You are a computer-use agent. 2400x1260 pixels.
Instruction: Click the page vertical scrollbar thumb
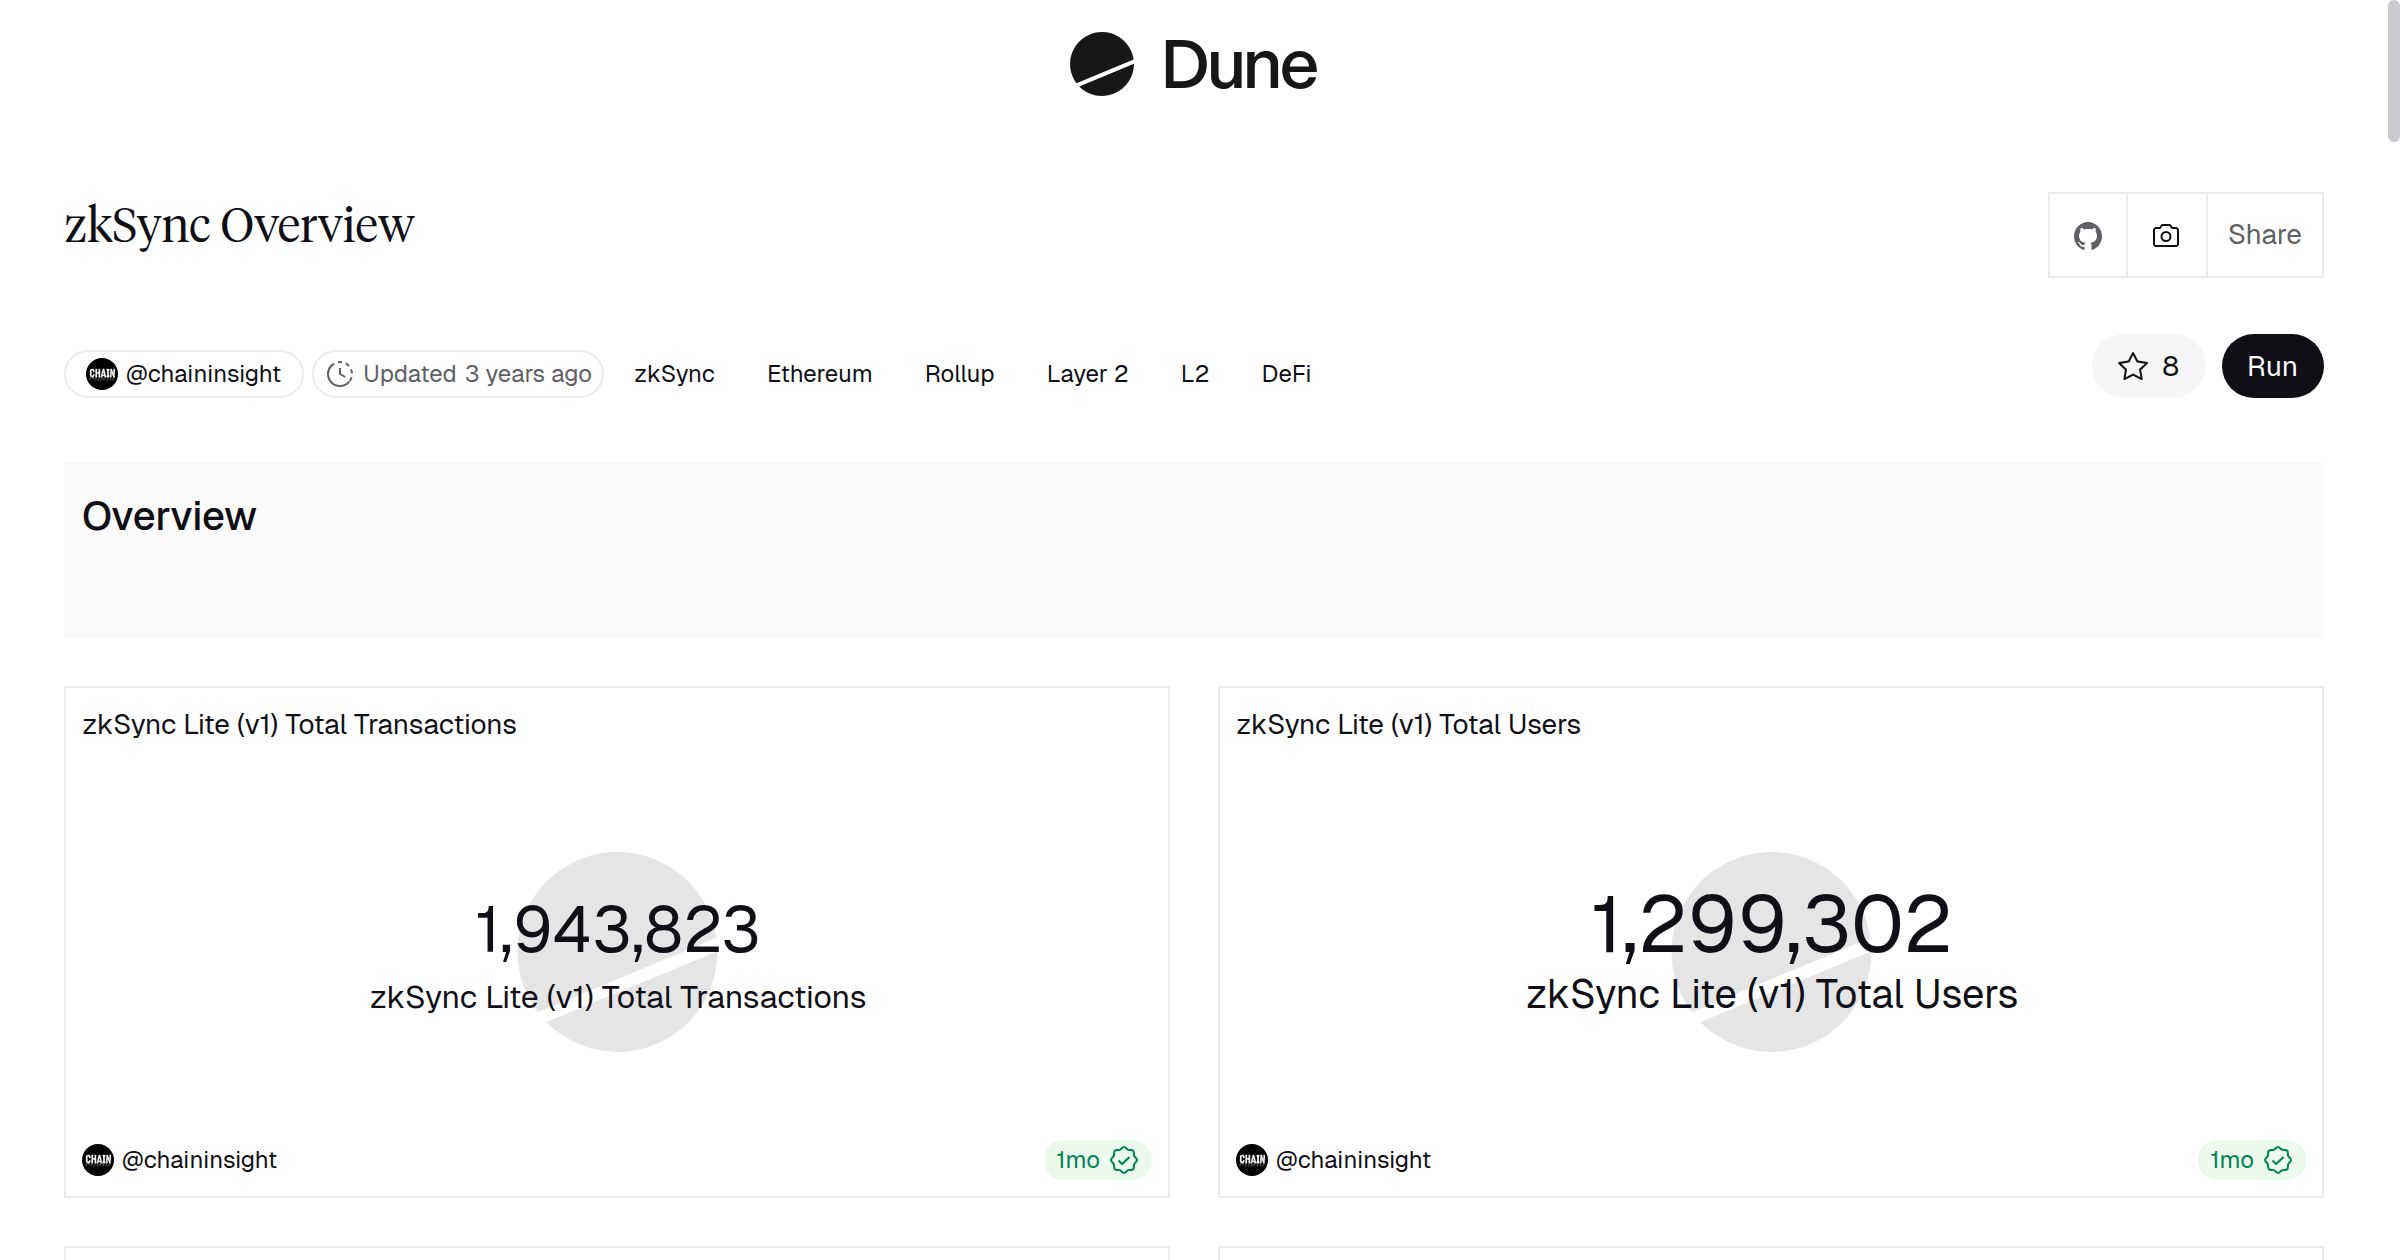pyautogui.click(x=2392, y=70)
